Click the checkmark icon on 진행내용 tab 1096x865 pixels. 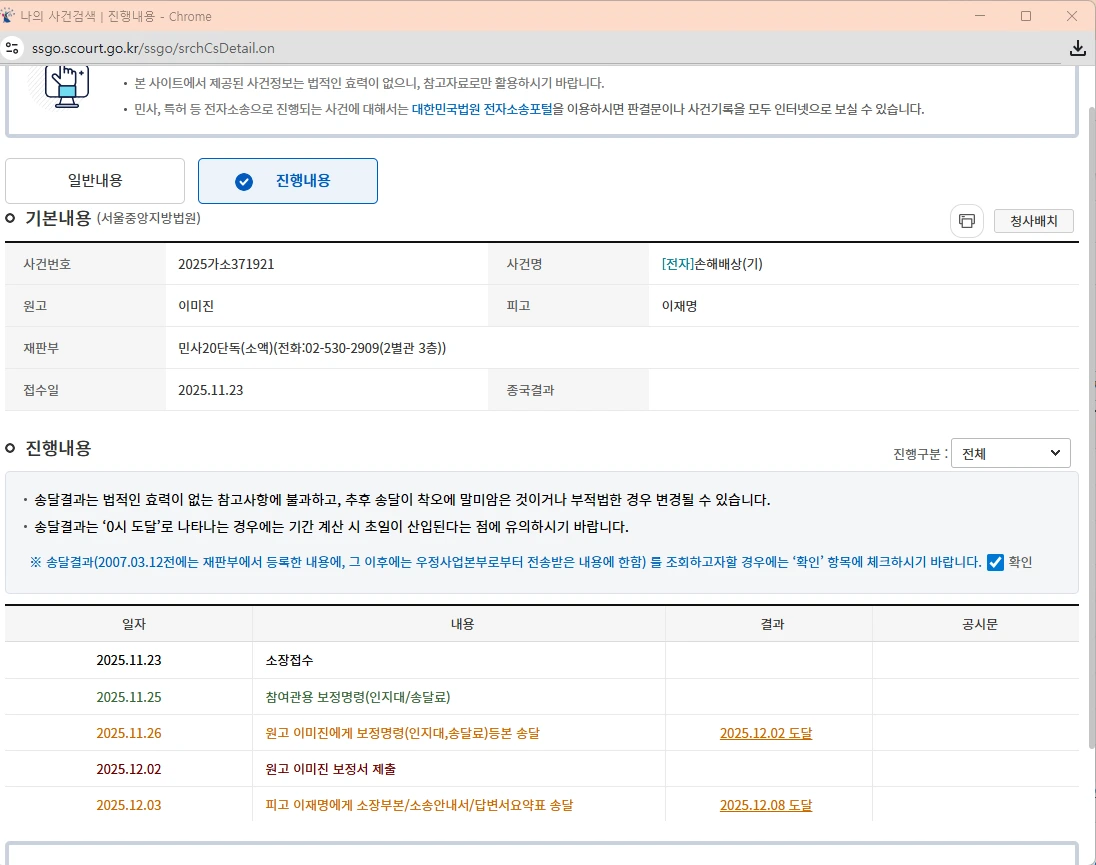244,182
